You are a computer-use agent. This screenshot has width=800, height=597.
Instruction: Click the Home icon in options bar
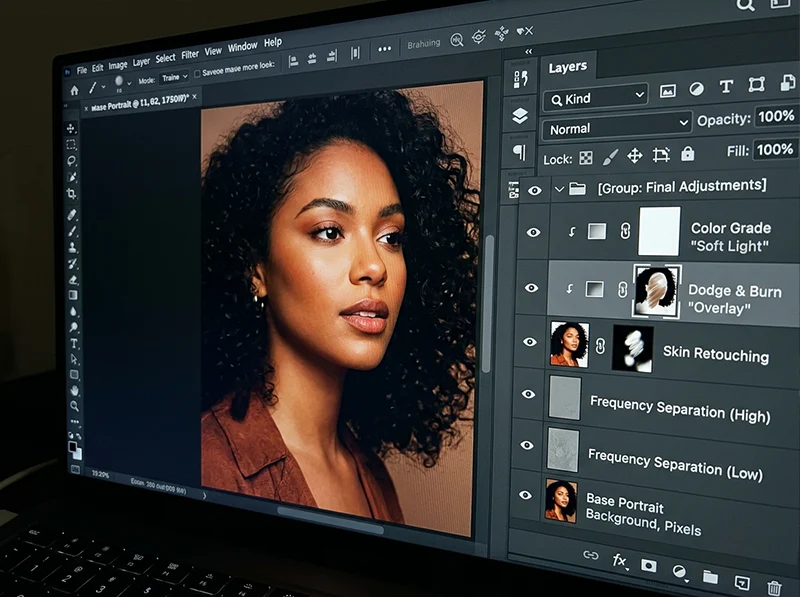tap(74, 90)
